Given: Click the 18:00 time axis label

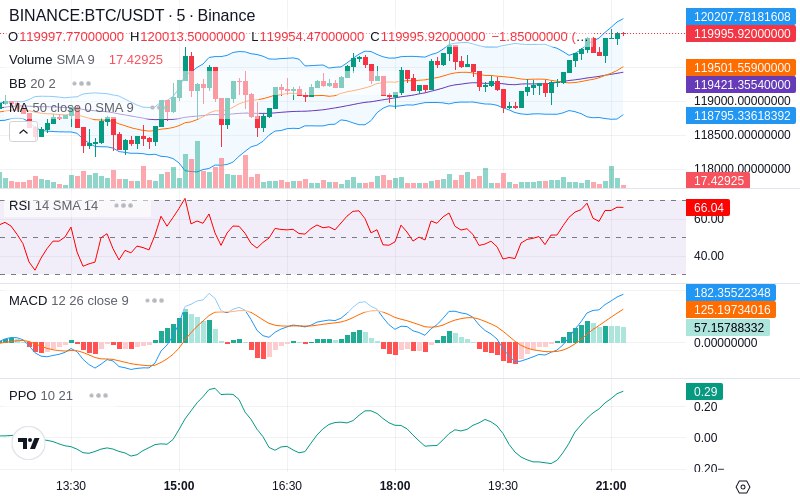Looking at the screenshot, I should [395, 486].
